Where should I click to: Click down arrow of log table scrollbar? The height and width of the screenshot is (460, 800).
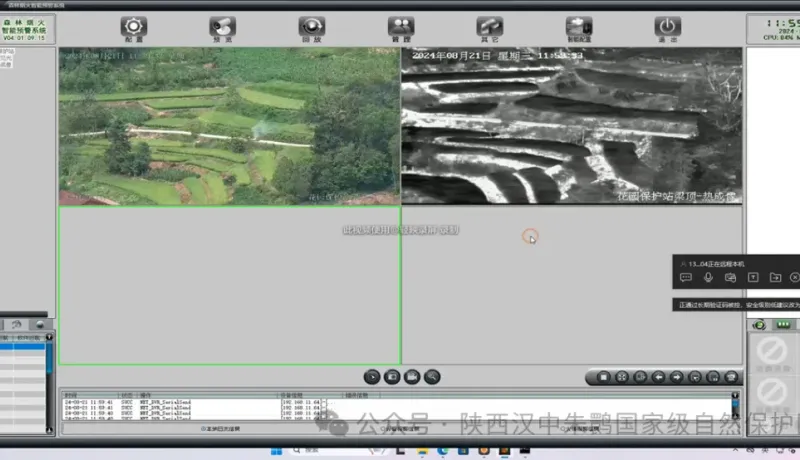click(735, 416)
